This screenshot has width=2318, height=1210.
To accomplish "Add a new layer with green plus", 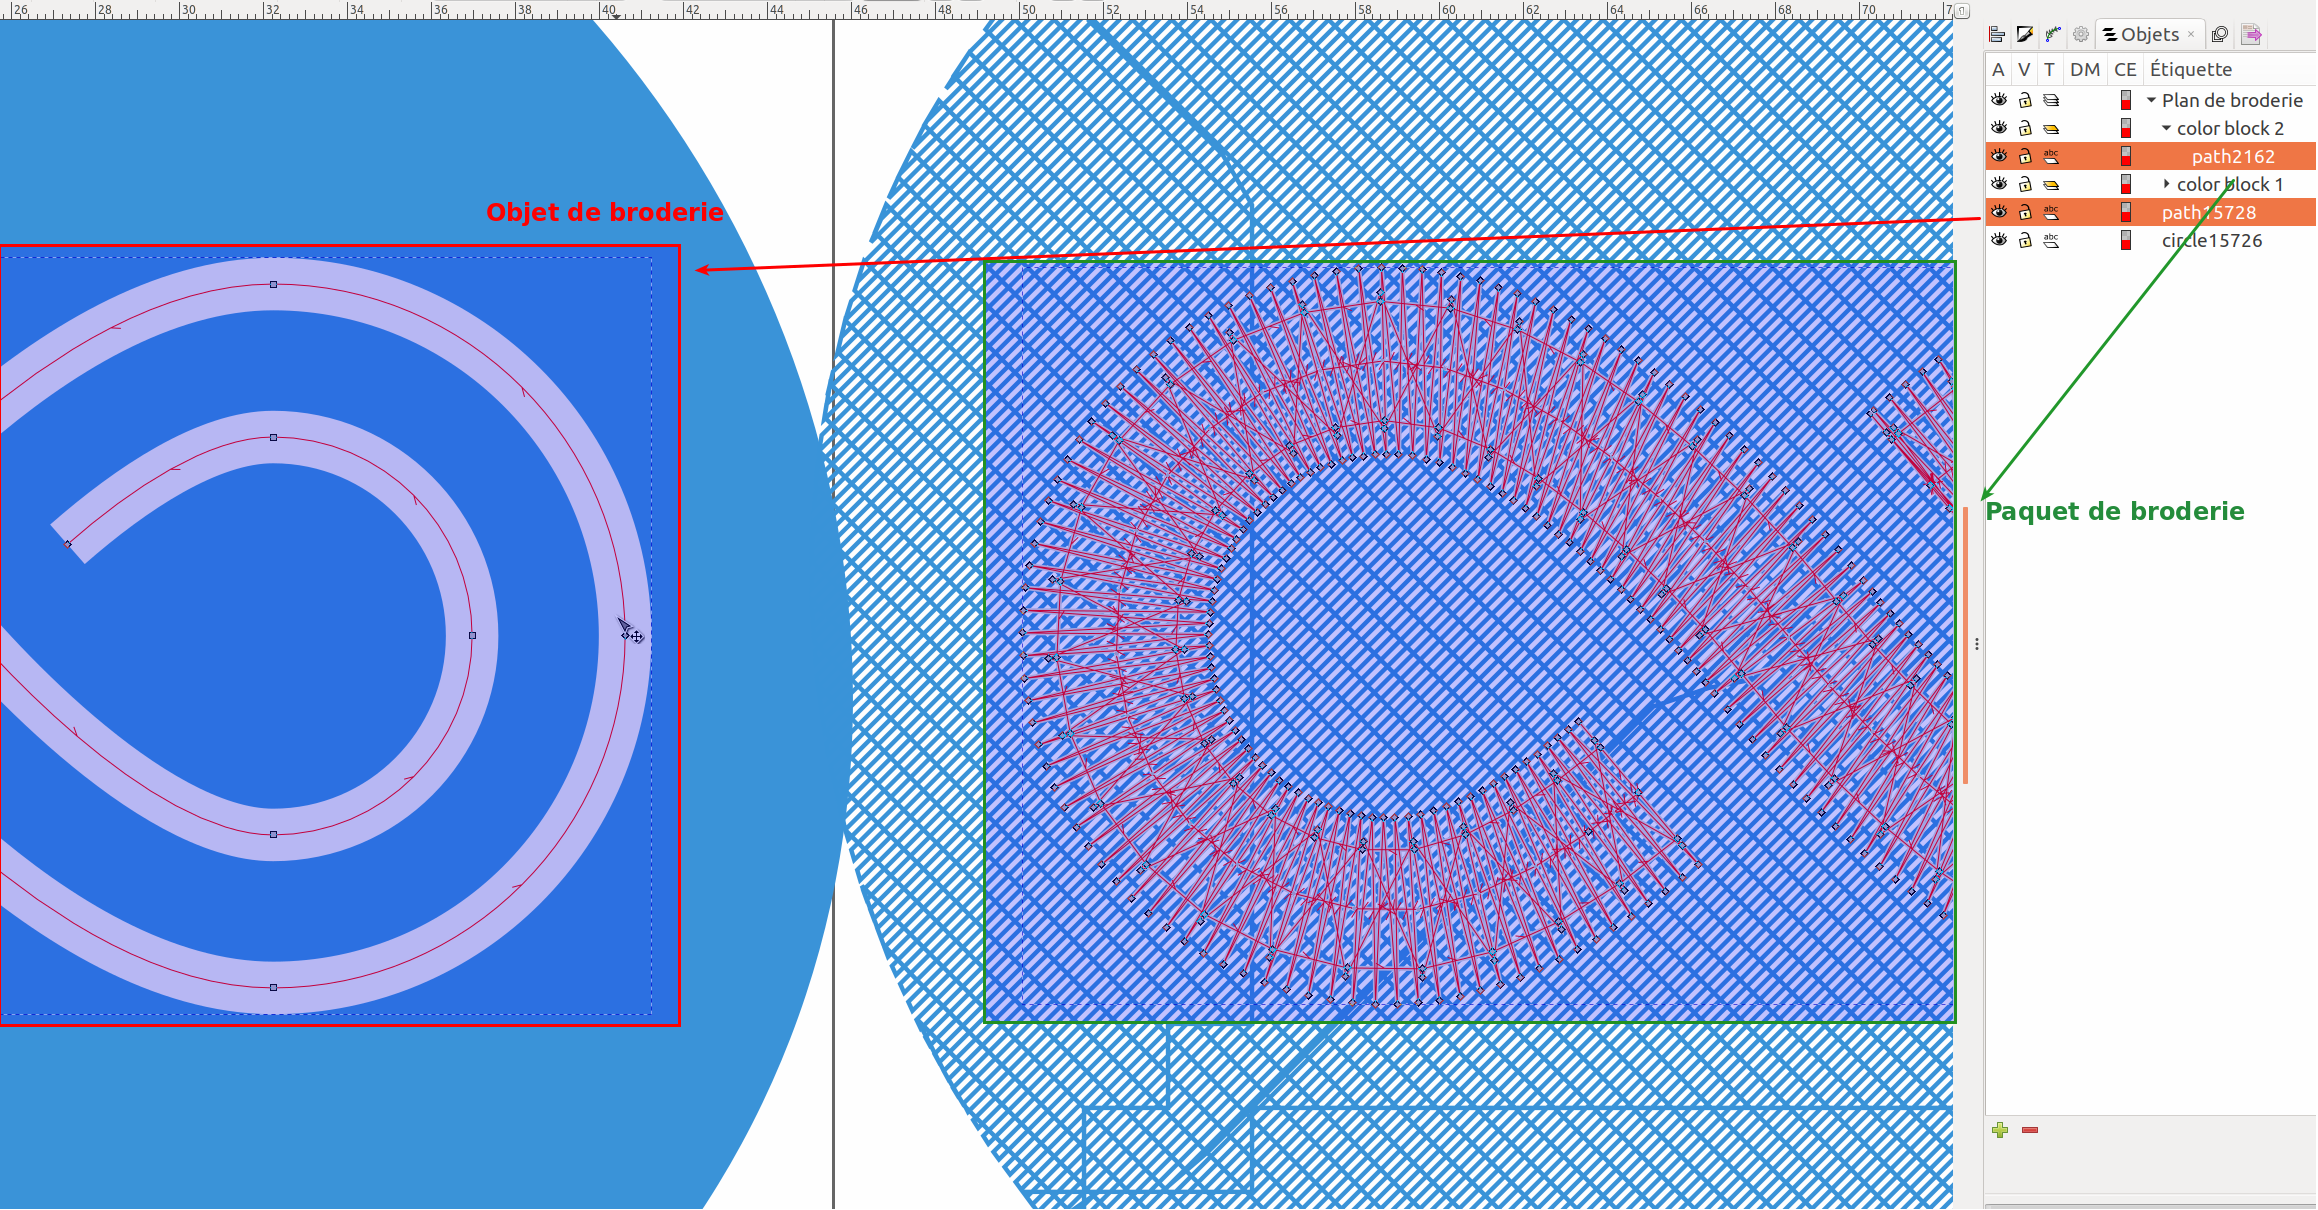I will tap(2000, 1130).
